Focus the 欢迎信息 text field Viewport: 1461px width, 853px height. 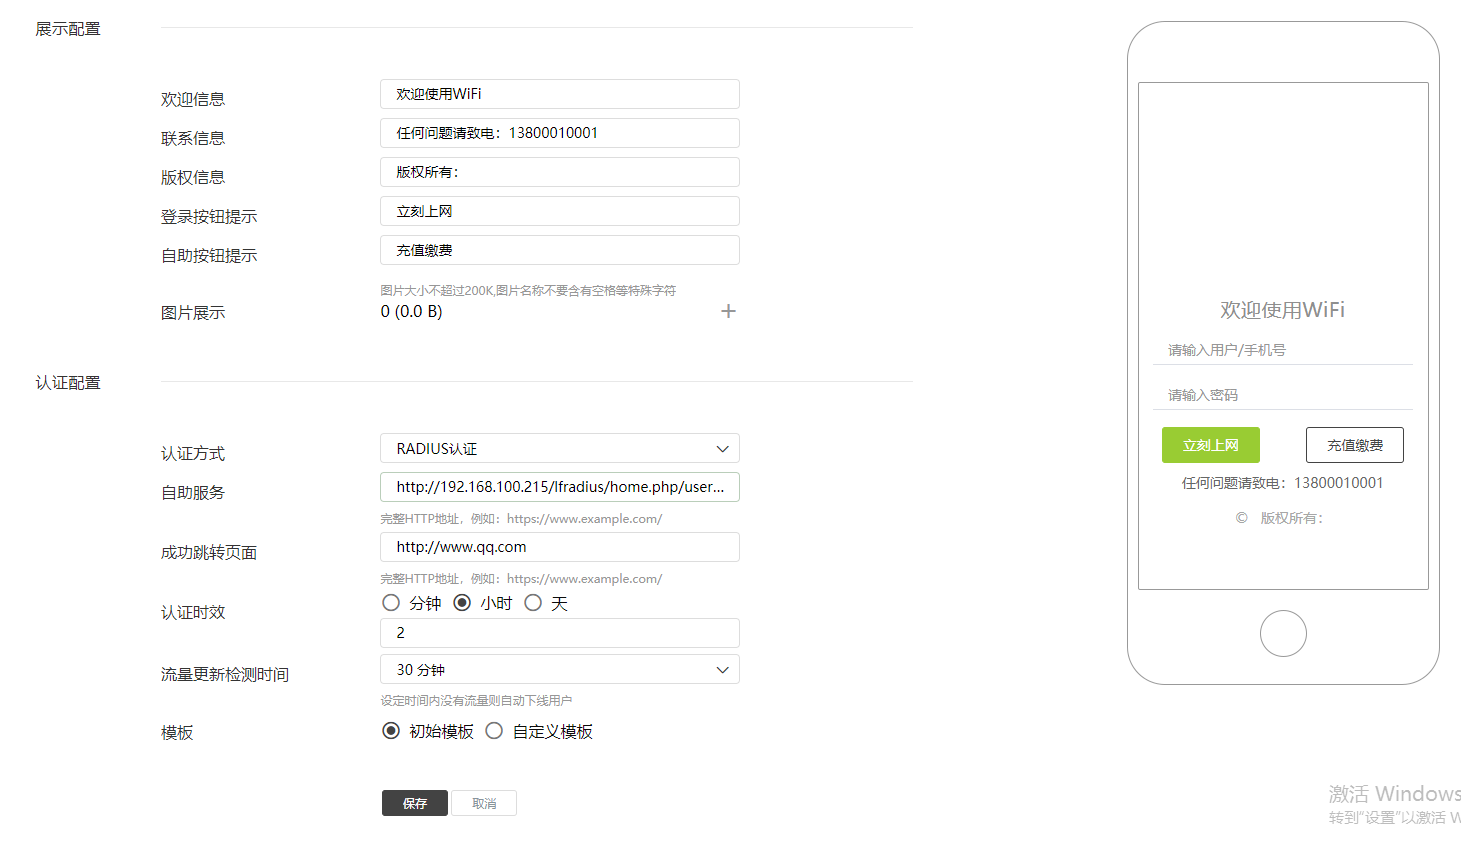(x=559, y=94)
